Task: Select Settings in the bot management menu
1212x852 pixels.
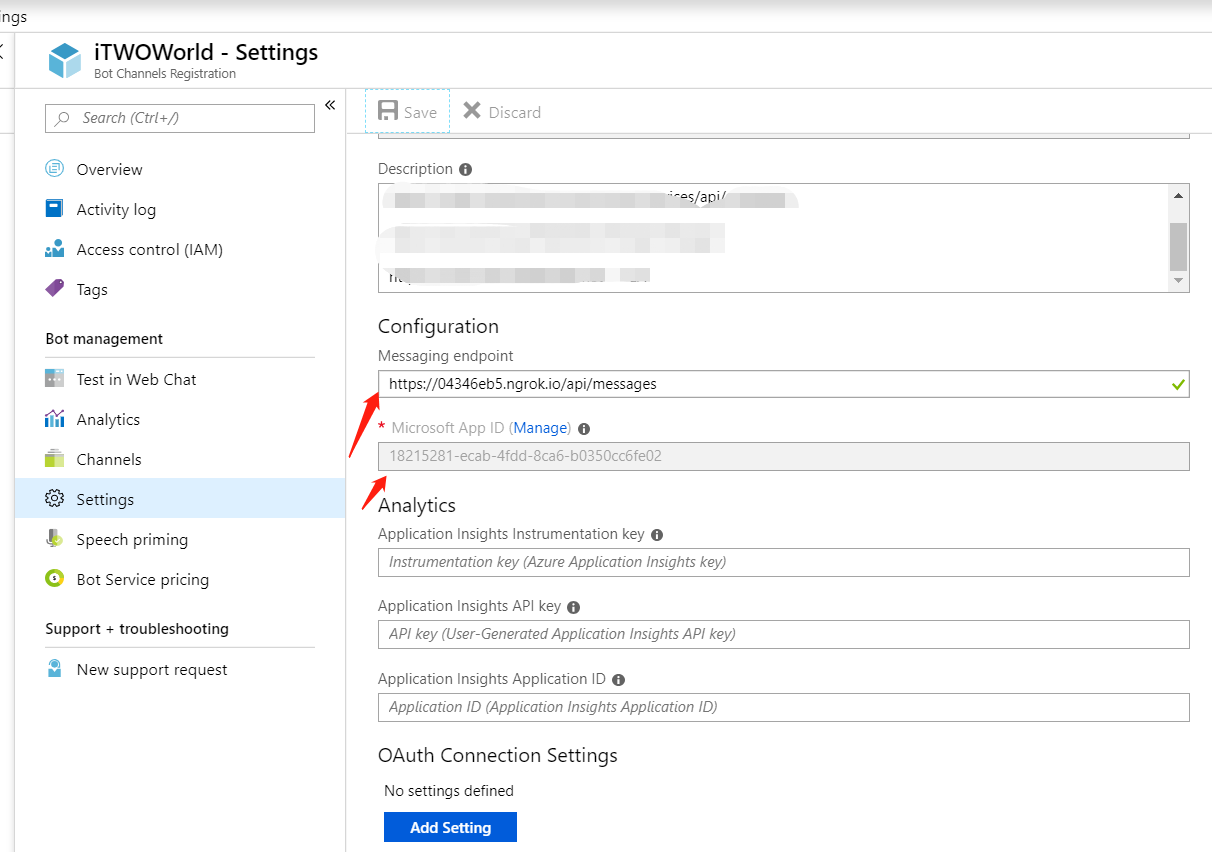Action: pyautogui.click(x=104, y=499)
